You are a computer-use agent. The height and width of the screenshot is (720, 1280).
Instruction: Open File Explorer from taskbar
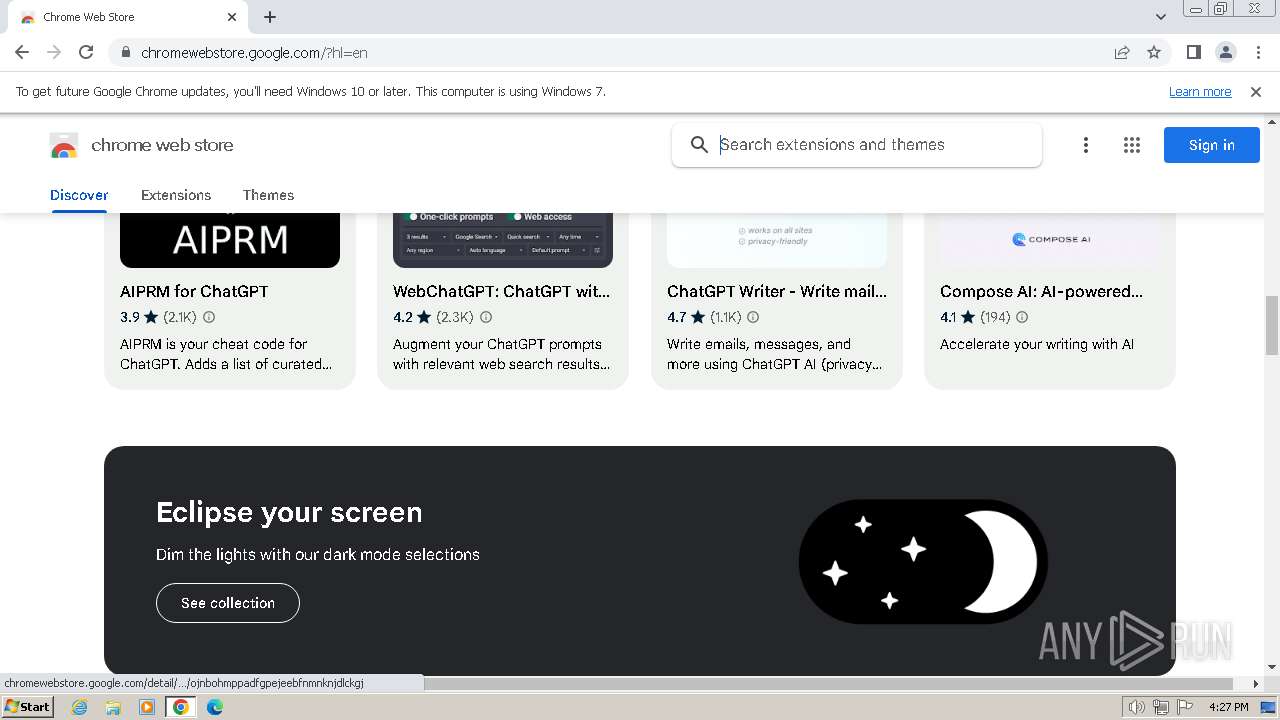pos(113,707)
